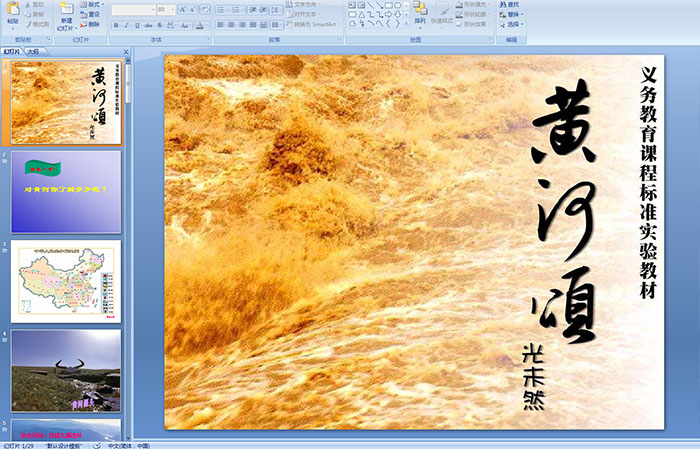Toggle Align Text Right
Image resolution: width=700 pixels, height=449 pixels.
tap(242, 25)
